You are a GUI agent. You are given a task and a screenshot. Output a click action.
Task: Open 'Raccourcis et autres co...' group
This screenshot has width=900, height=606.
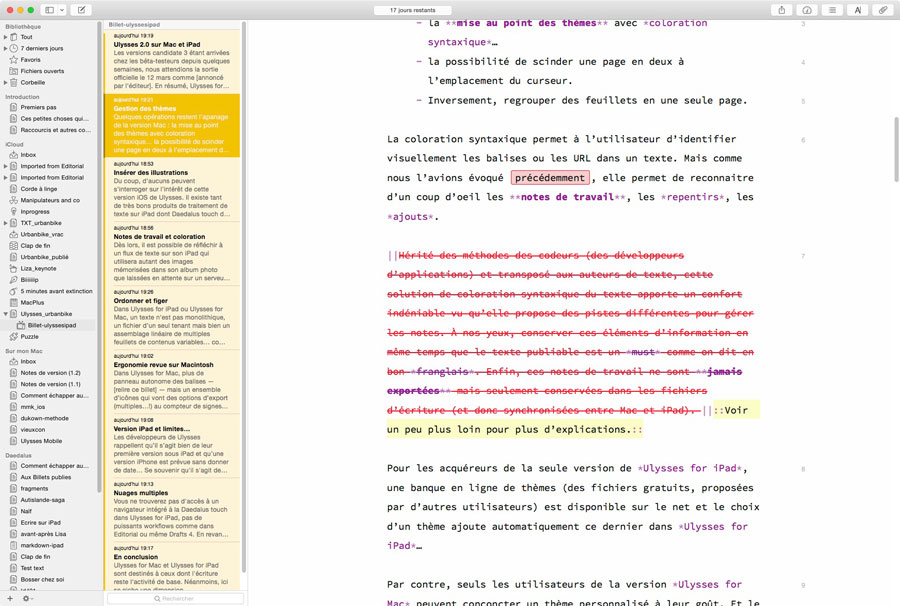(x=56, y=130)
